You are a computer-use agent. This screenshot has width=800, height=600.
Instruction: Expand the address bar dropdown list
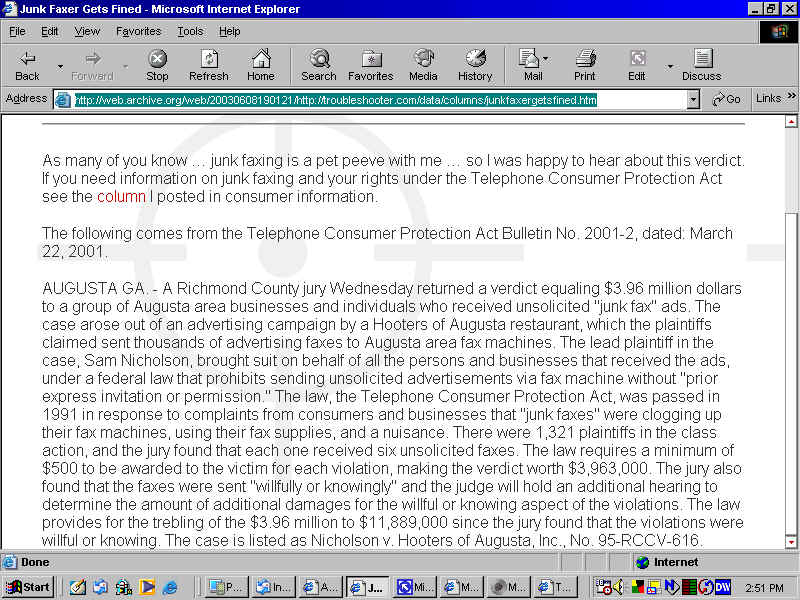[693, 100]
